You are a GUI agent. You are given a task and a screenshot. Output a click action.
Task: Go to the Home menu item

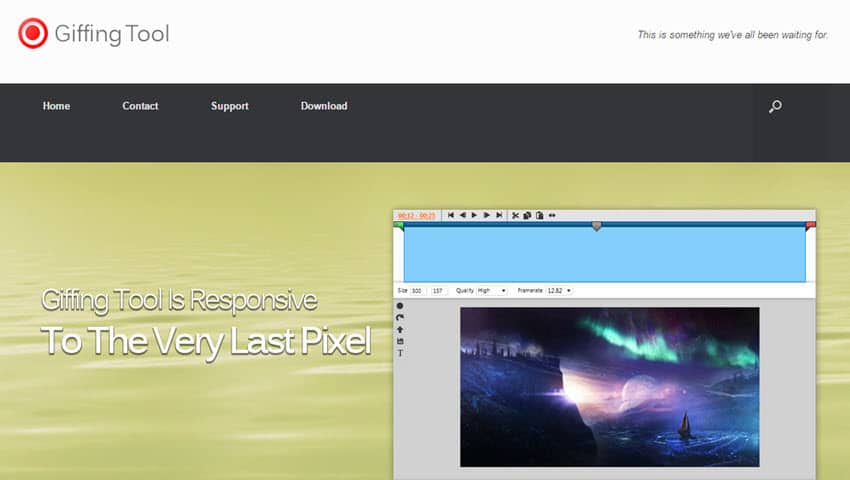pyautogui.click(x=56, y=106)
